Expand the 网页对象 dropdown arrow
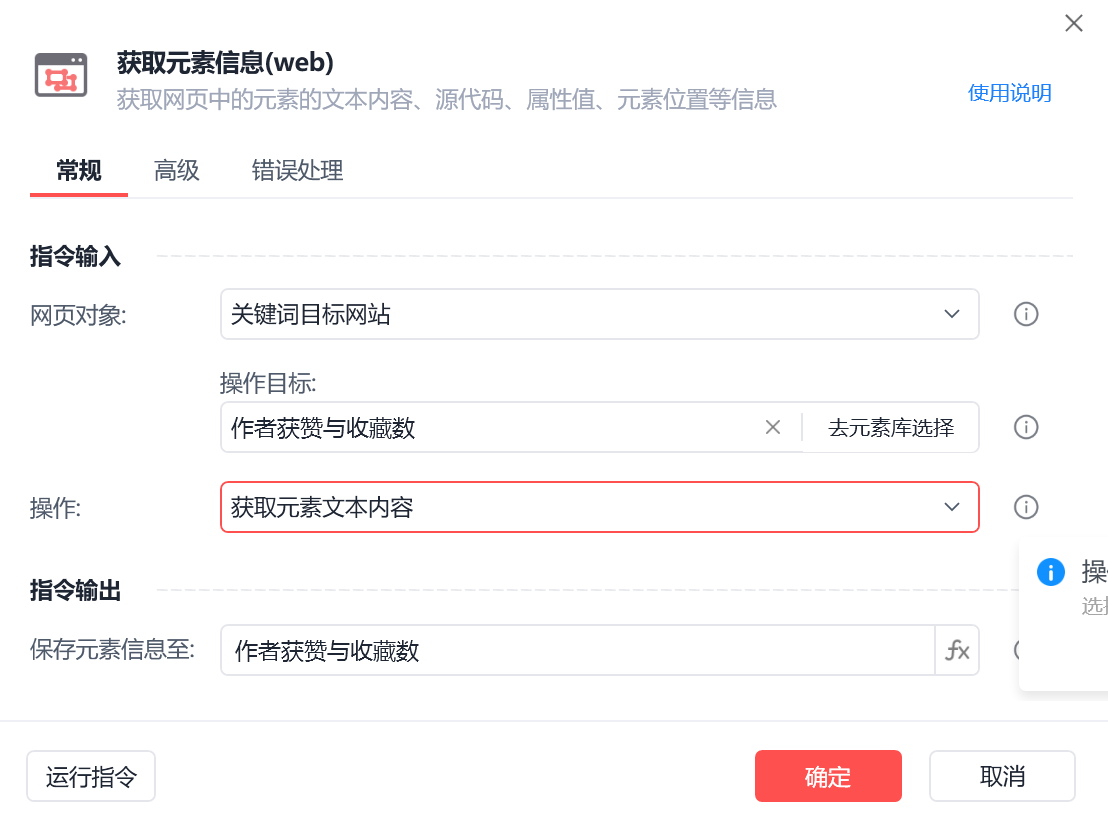Screen dimensions: 1108x825 (x=952, y=314)
